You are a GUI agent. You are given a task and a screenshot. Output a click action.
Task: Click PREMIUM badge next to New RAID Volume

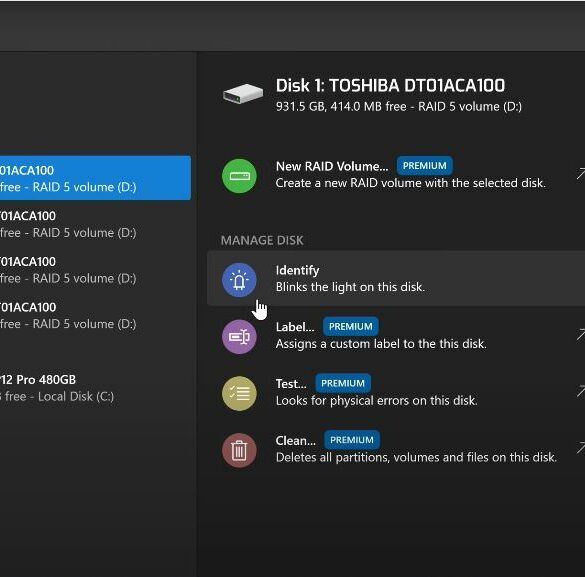pyautogui.click(x=425, y=166)
